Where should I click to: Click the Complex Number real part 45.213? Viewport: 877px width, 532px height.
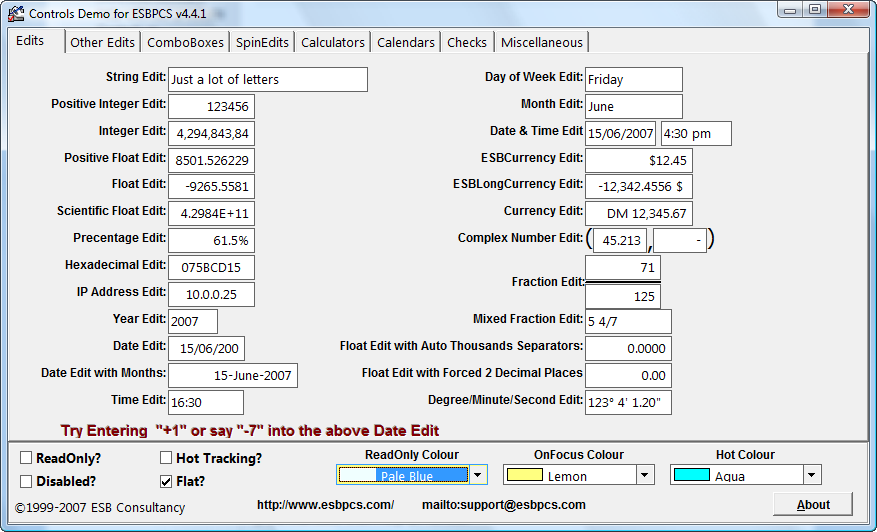[x=620, y=241]
